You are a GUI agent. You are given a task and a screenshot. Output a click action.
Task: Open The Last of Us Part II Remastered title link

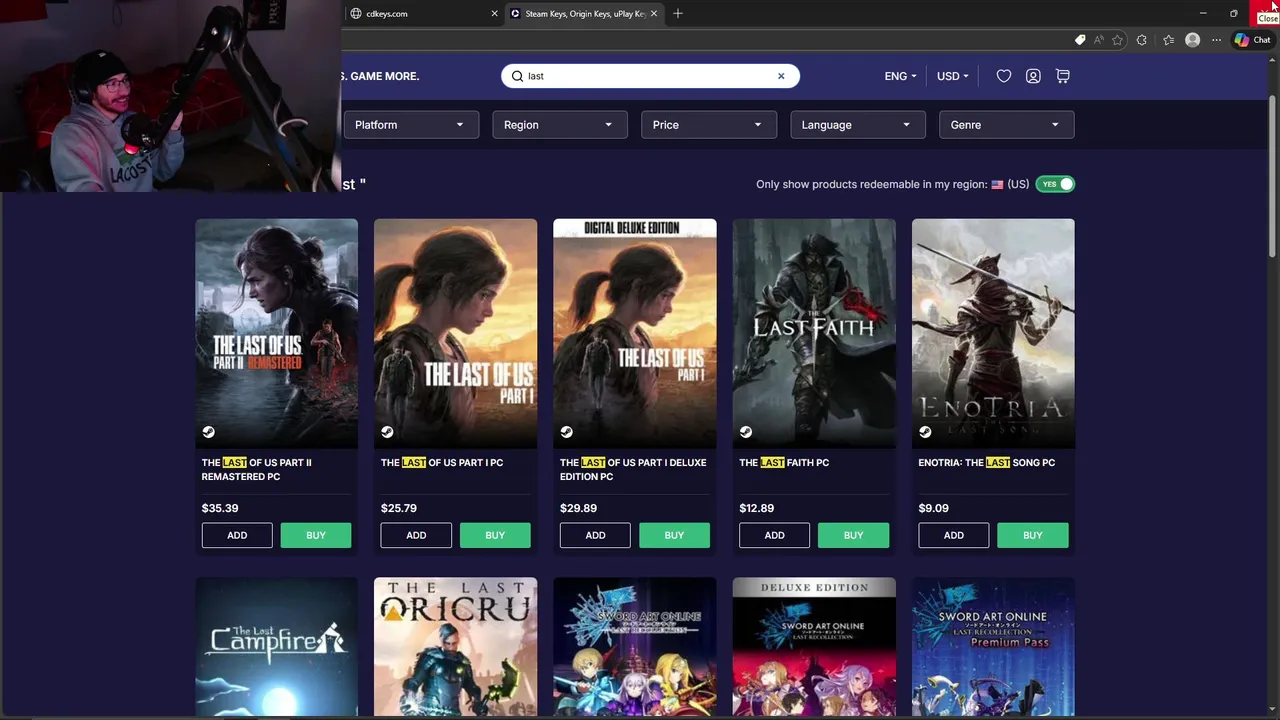pyautogui.click(x=257, y=469)
